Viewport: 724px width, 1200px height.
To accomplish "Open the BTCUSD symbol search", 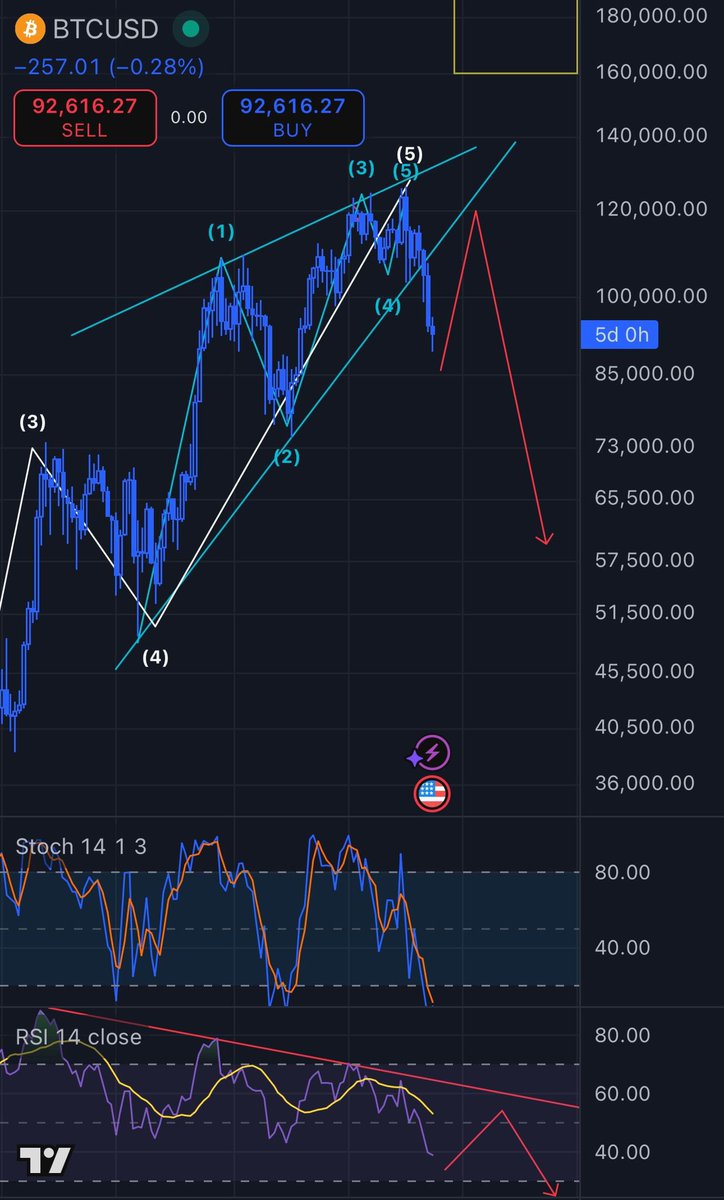I will [105, 29].
